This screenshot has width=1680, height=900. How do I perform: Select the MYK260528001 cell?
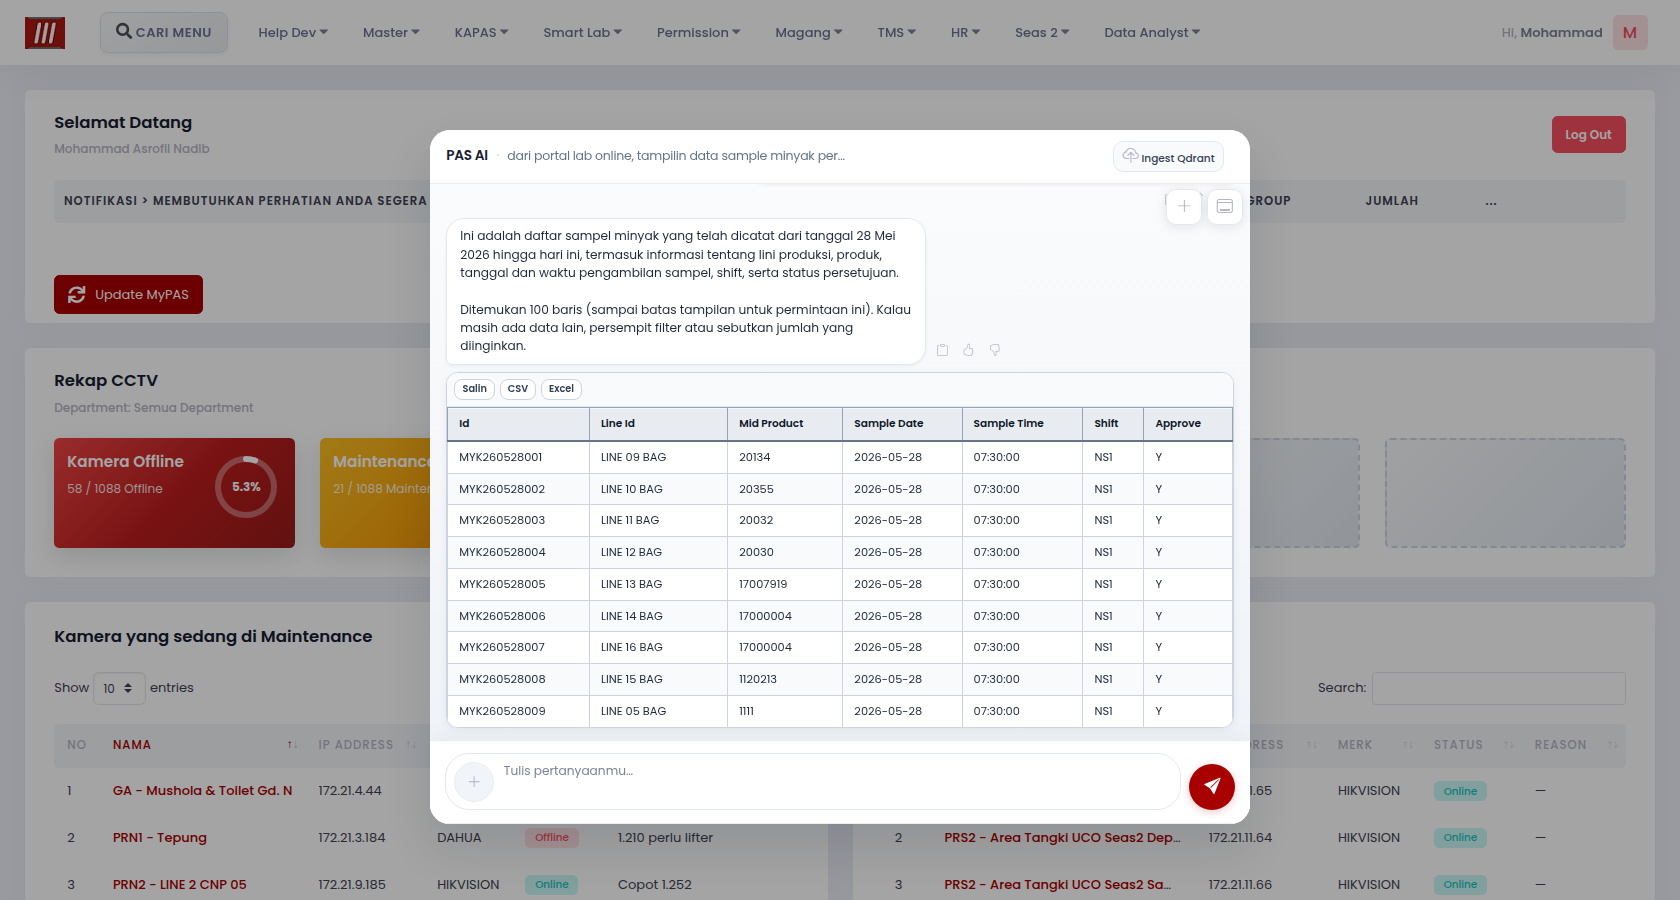point(518,457)
